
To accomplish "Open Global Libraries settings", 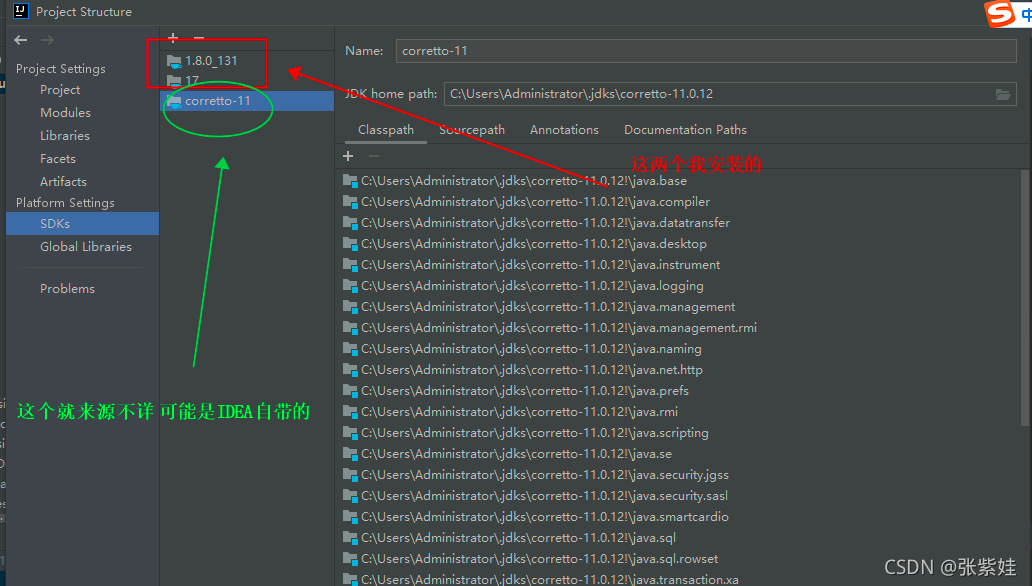I will [86, 247].
